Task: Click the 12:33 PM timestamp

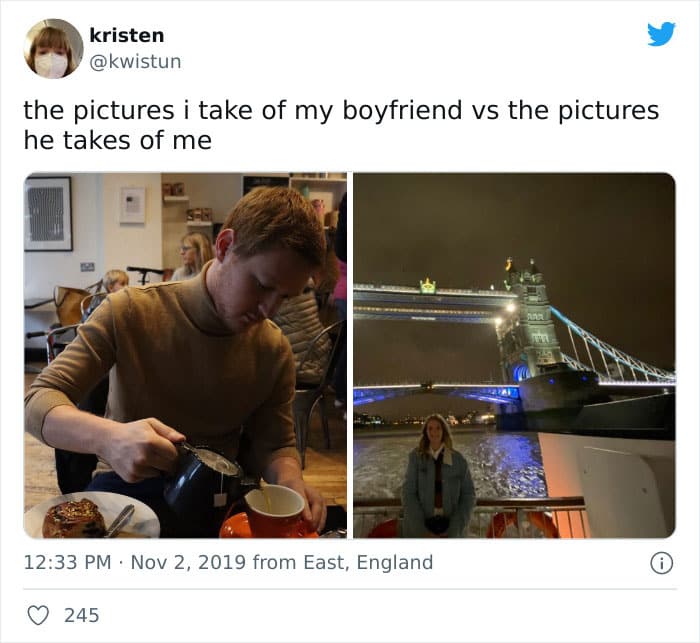Action: 67,562
